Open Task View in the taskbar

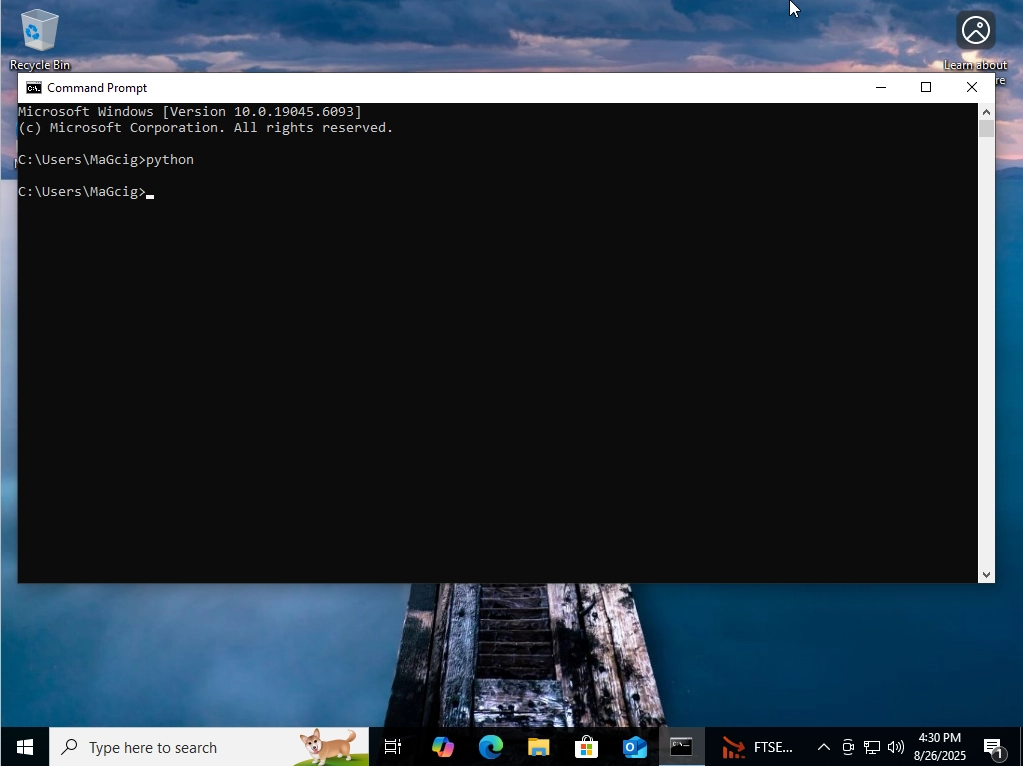(393, 747)
